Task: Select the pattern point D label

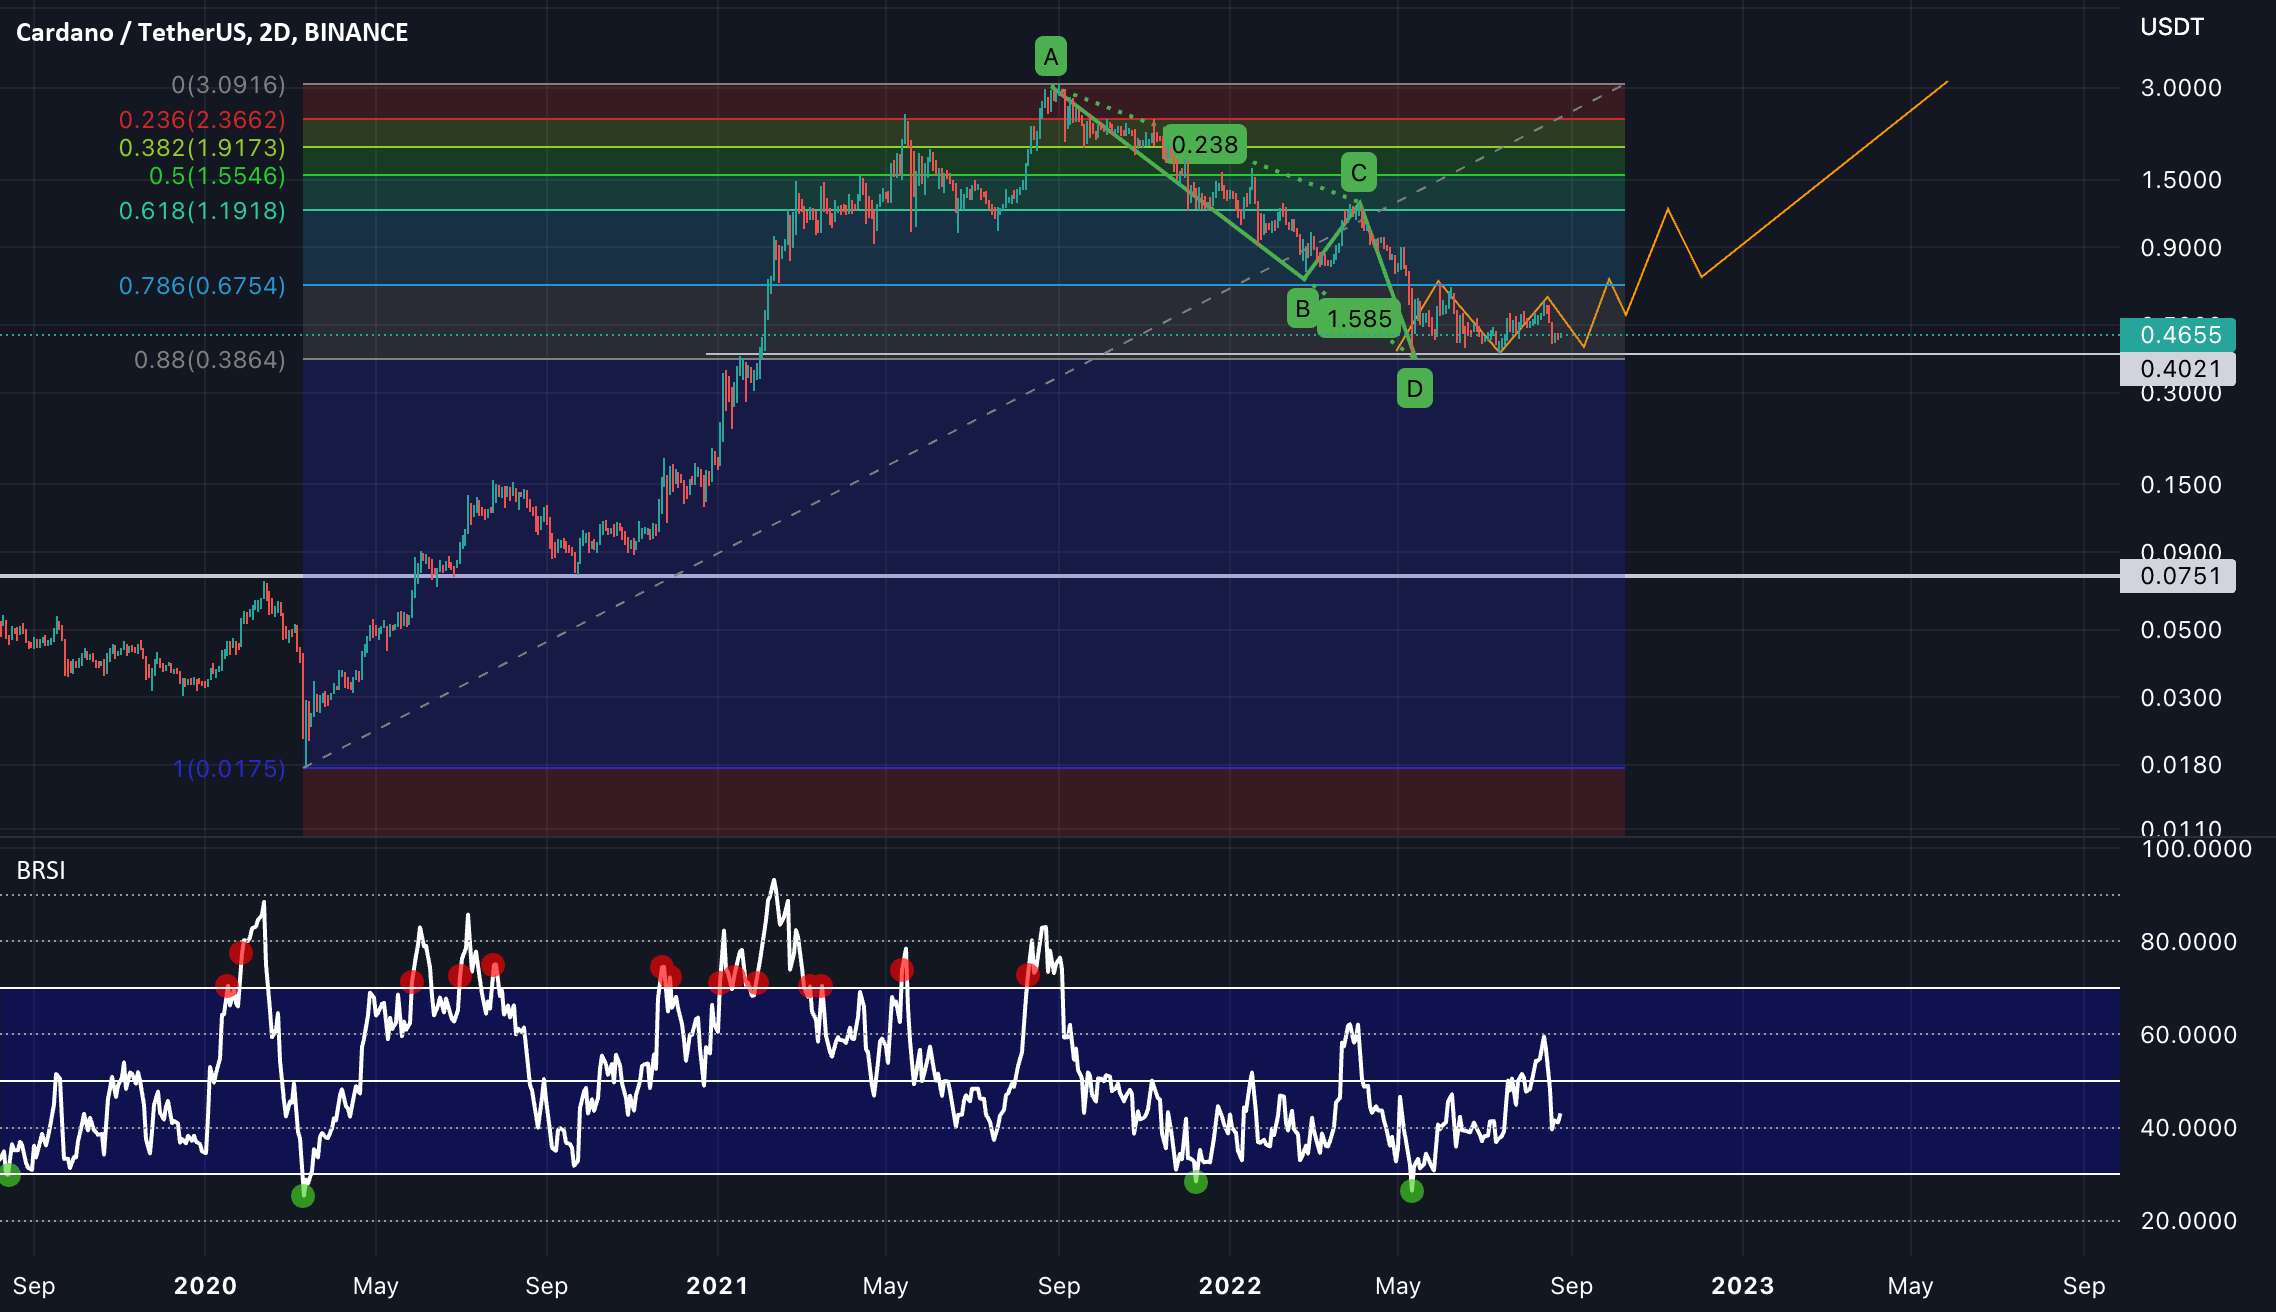Action: 1414,388
